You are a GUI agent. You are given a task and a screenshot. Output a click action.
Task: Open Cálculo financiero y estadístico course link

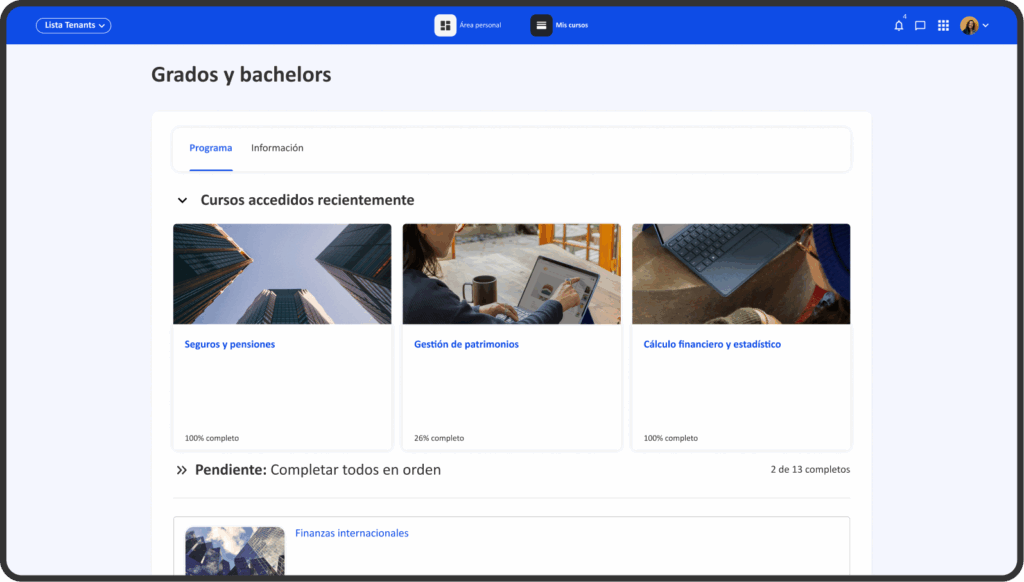(712, 344)
